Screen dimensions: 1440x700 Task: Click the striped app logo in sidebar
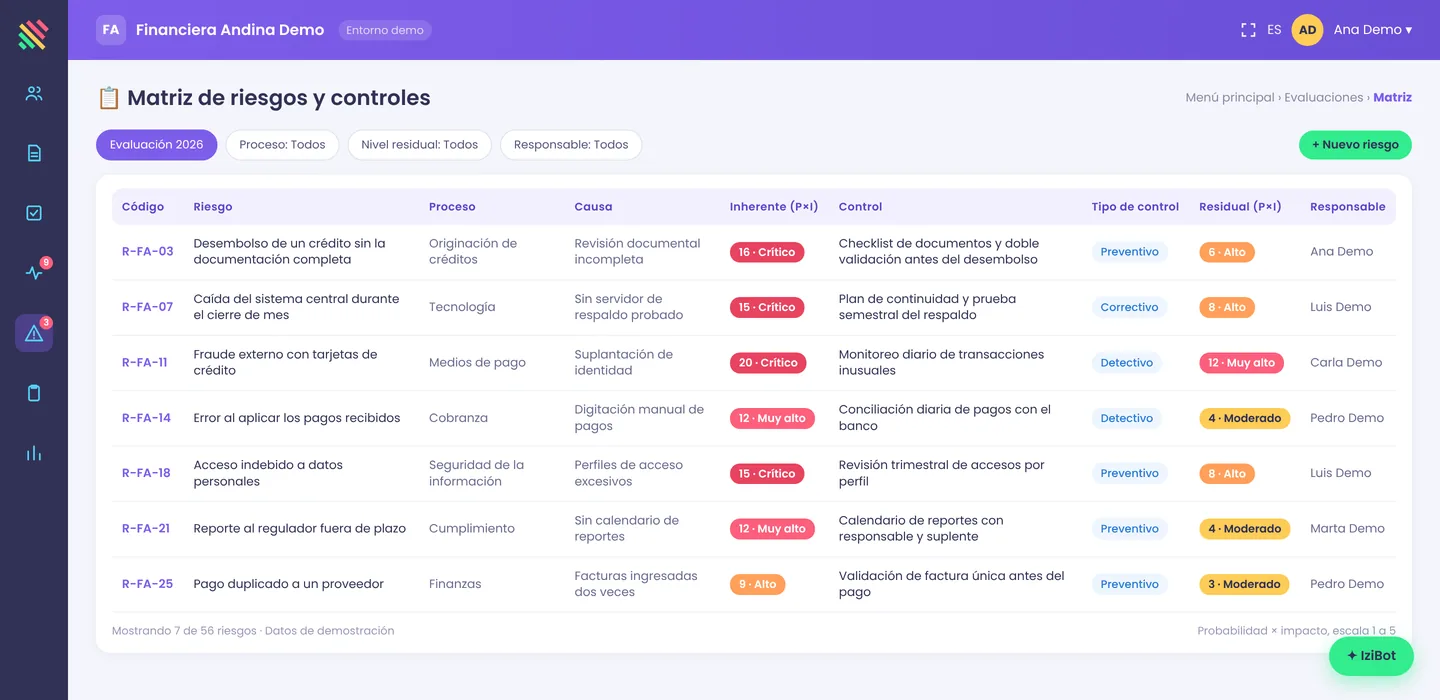click(x=33, y=35)
